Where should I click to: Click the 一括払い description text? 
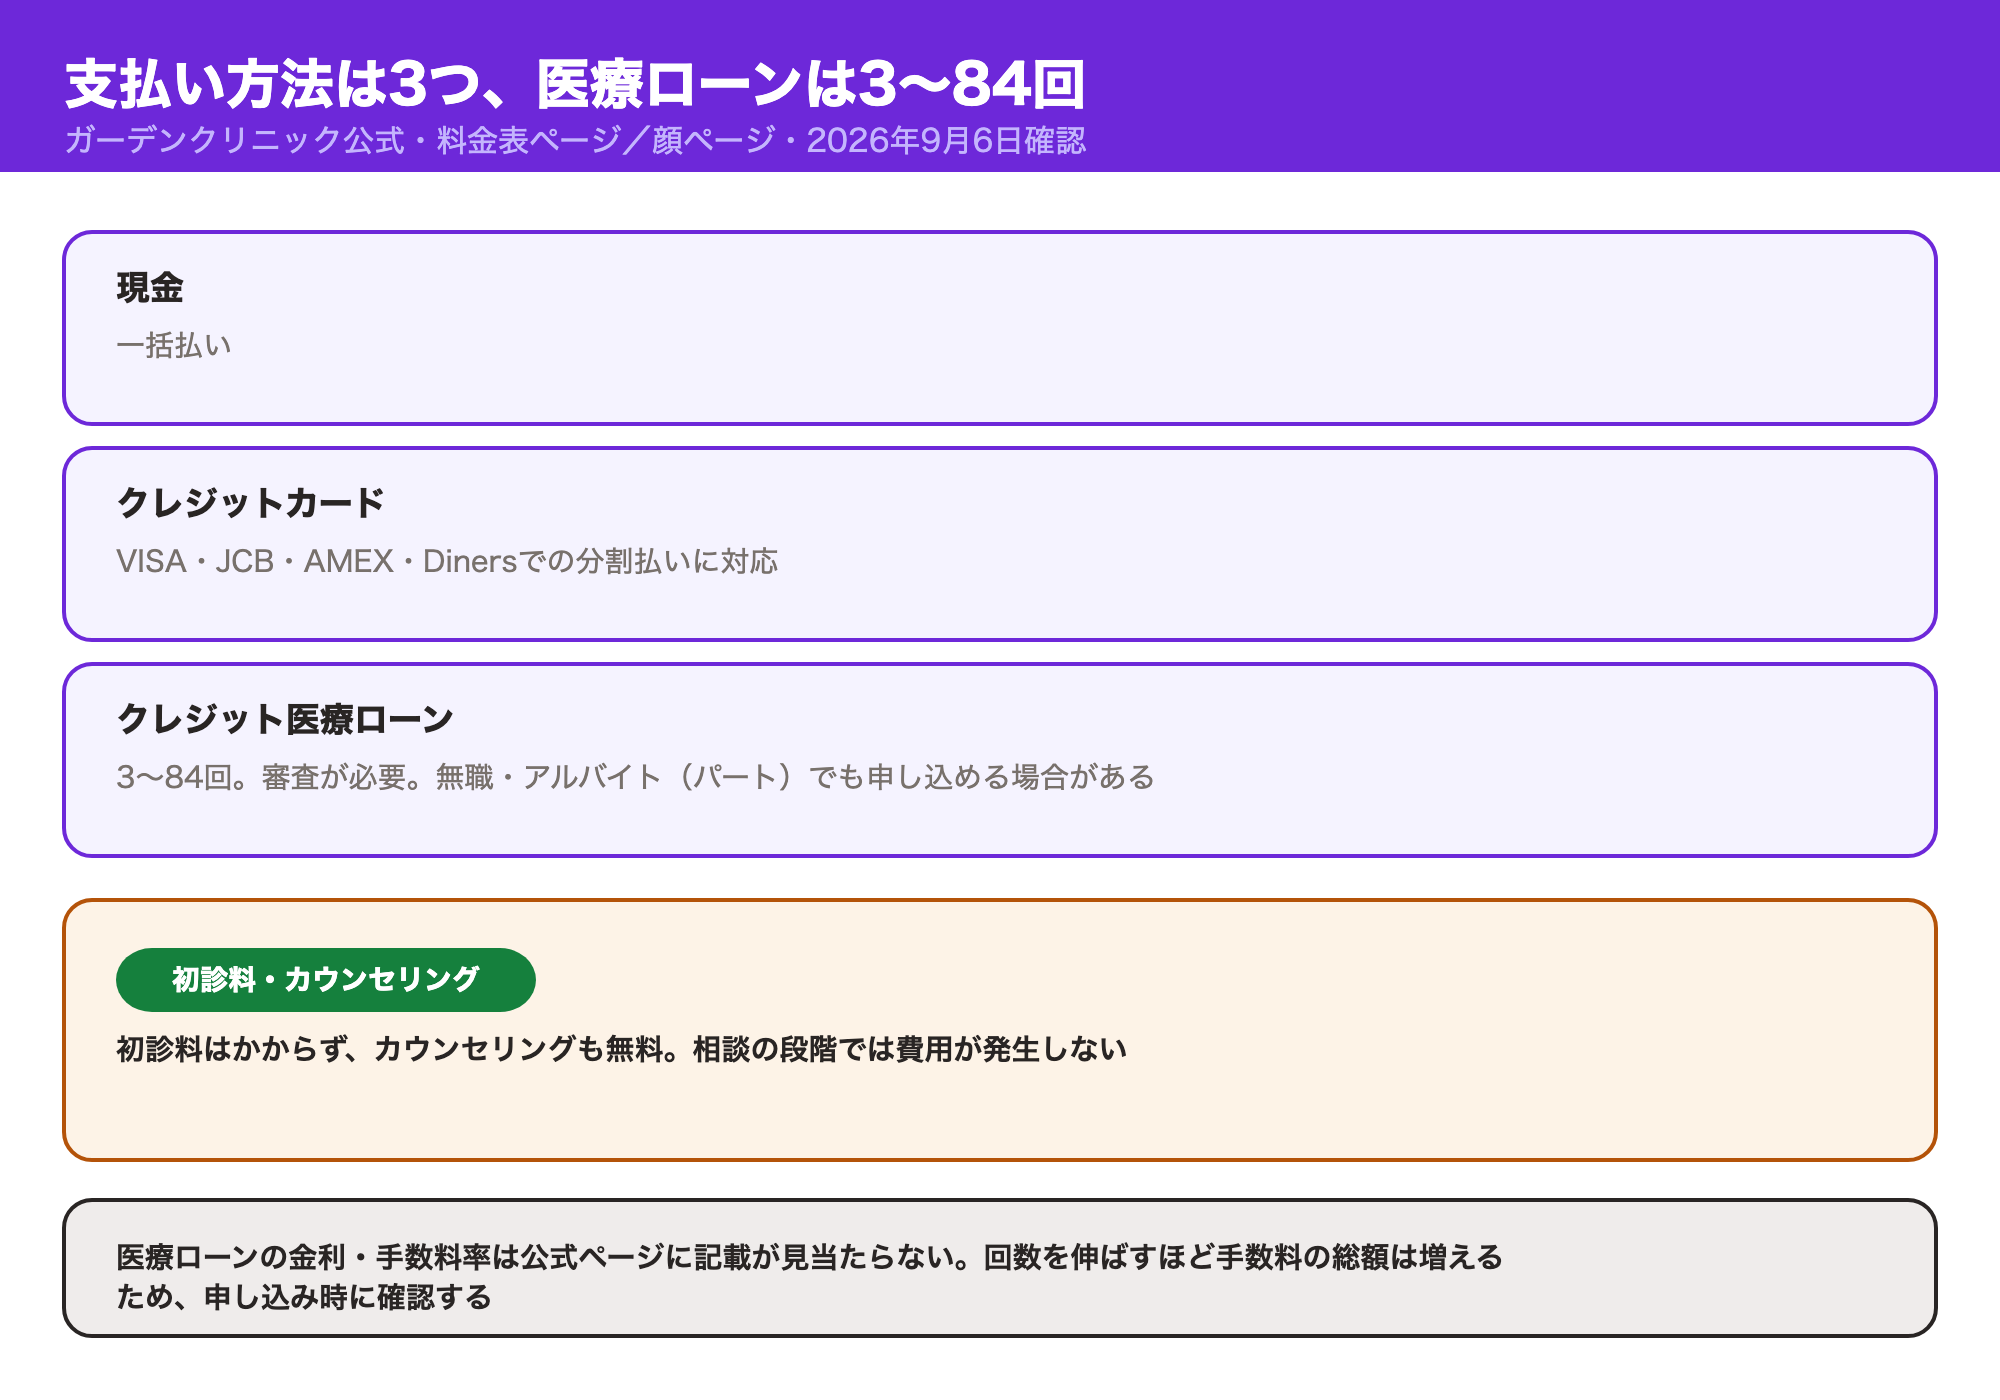[x=174, y=345]
